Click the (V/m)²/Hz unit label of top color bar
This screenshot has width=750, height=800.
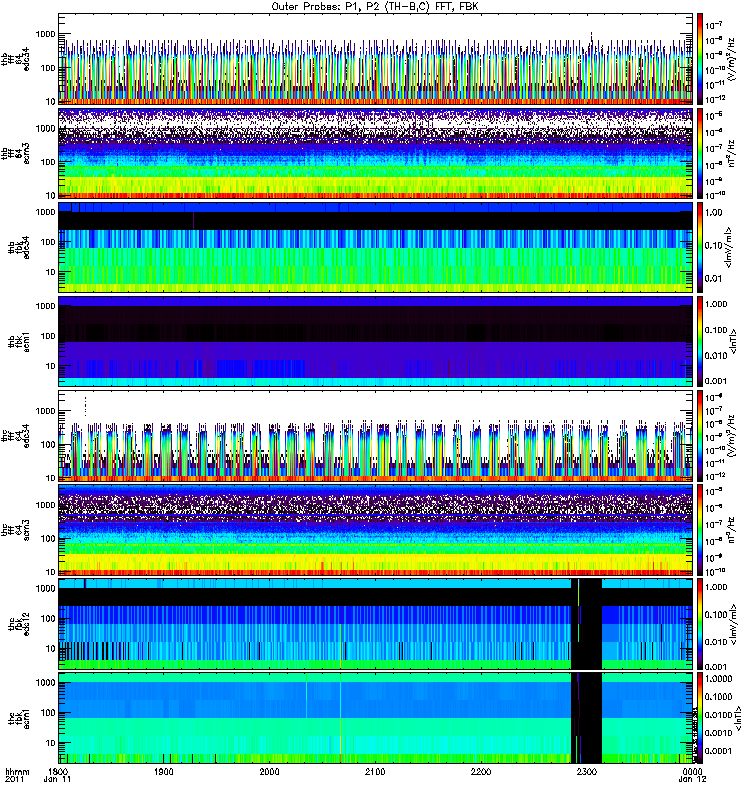tap(731, 59)
